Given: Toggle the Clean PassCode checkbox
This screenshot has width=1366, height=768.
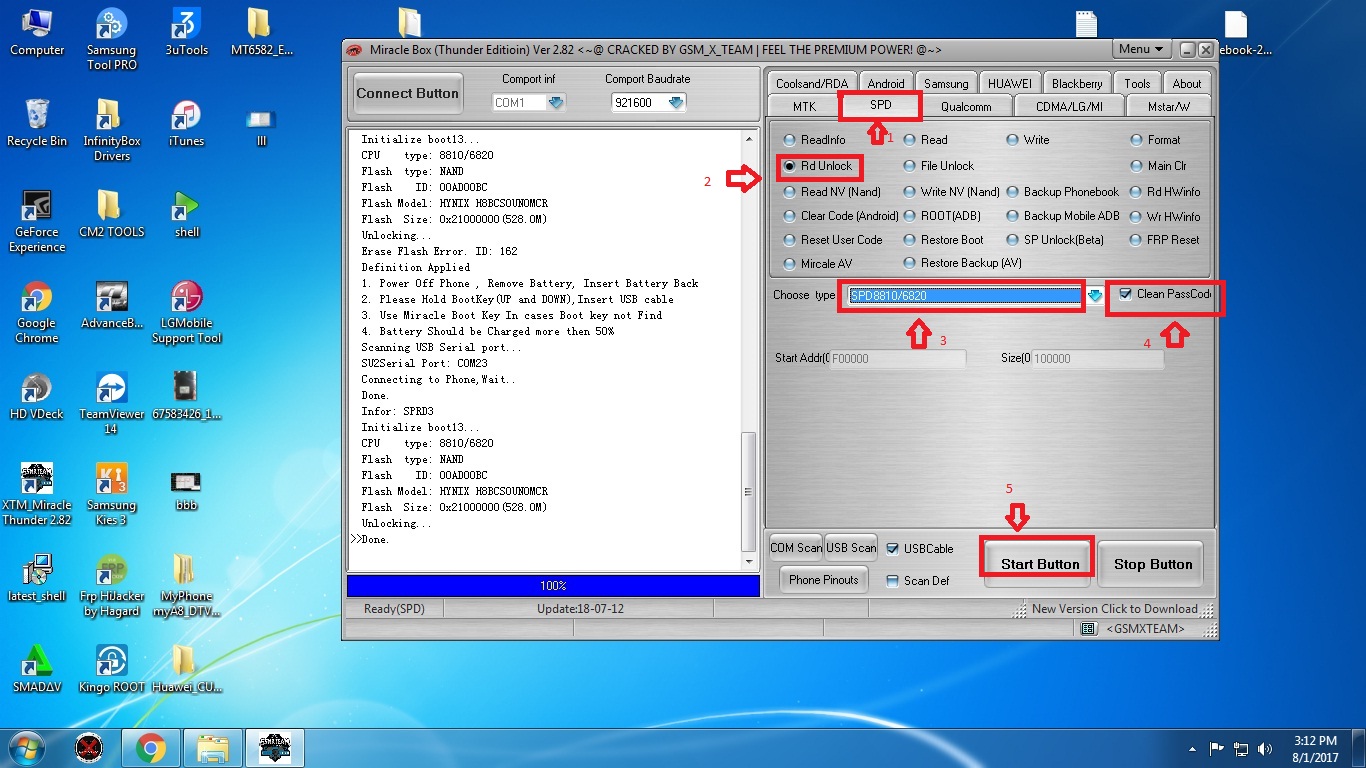Looking at the screenshot, I should click(1126, 294).
